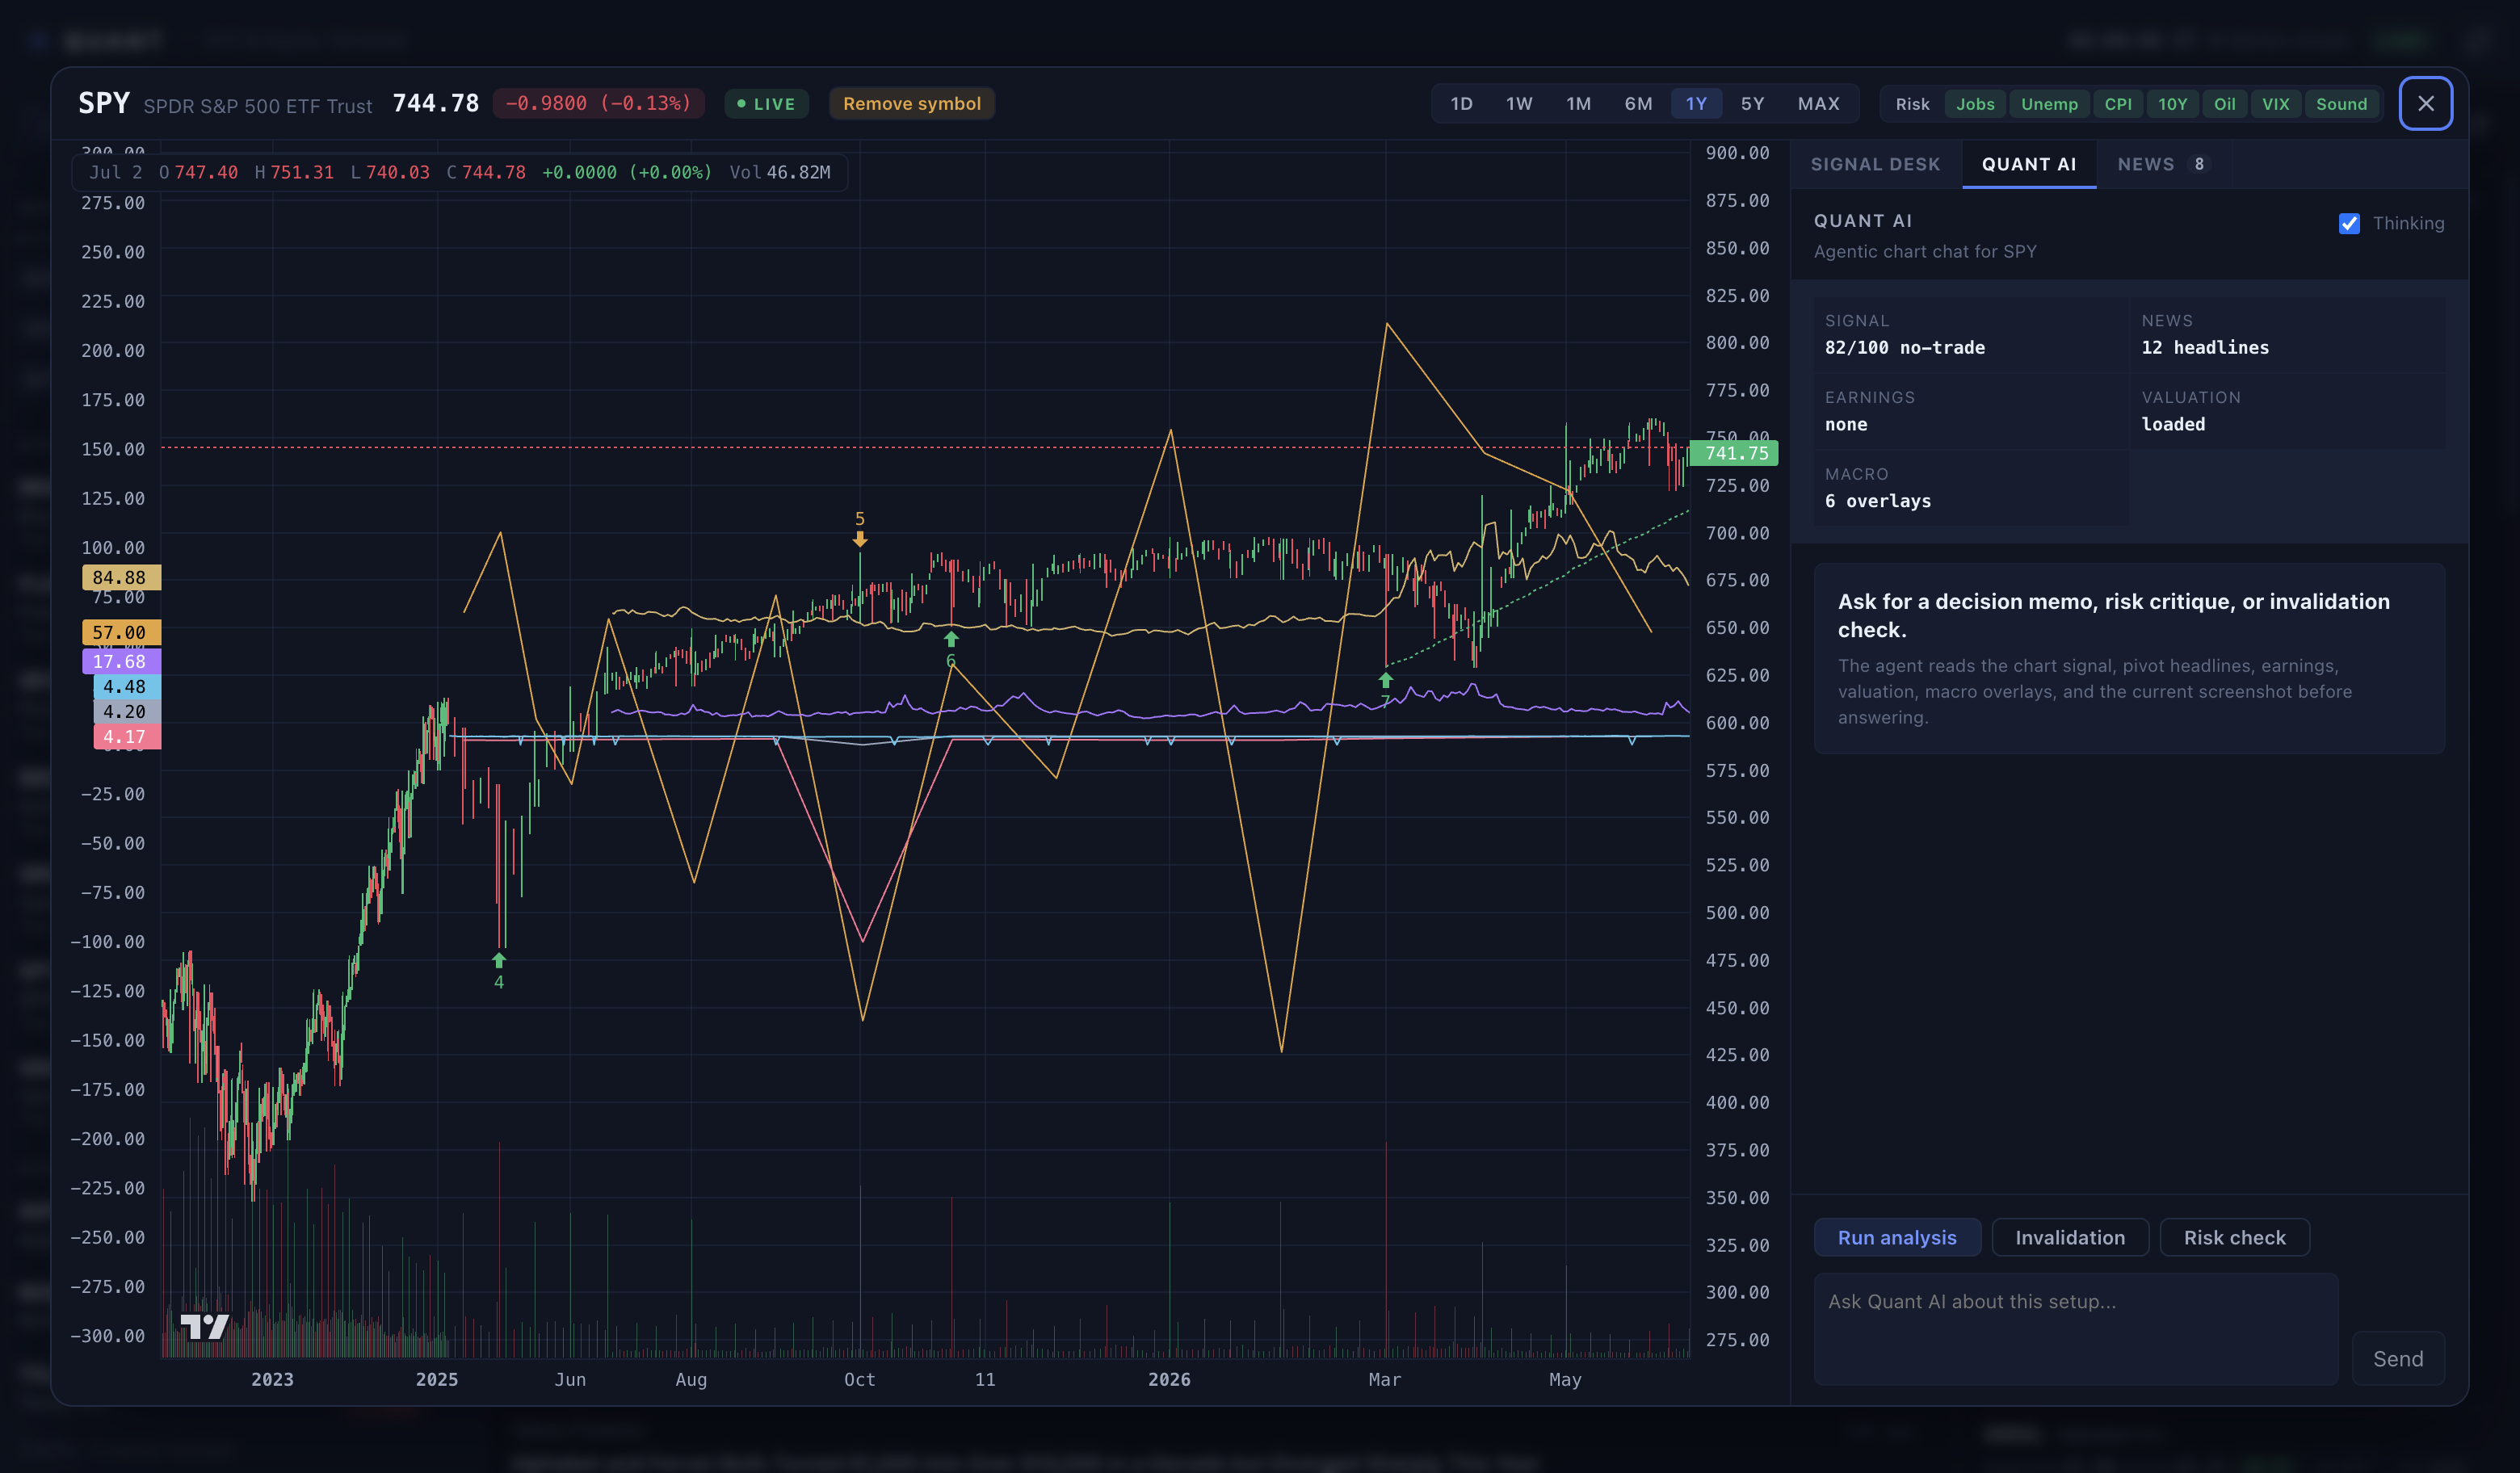This screenshot has width=2520, height=1473.
Task: Select the 1Y timeframe
Action: [1696, 104]
